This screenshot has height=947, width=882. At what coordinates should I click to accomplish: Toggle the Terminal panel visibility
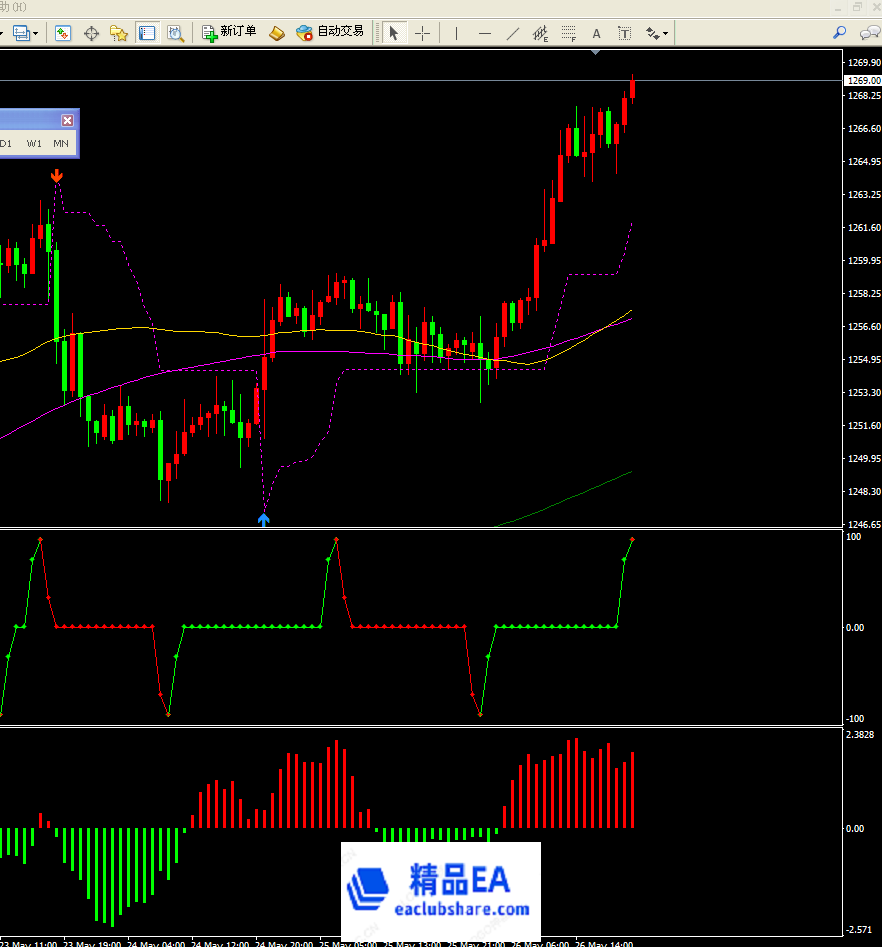[x=147, y=33]
